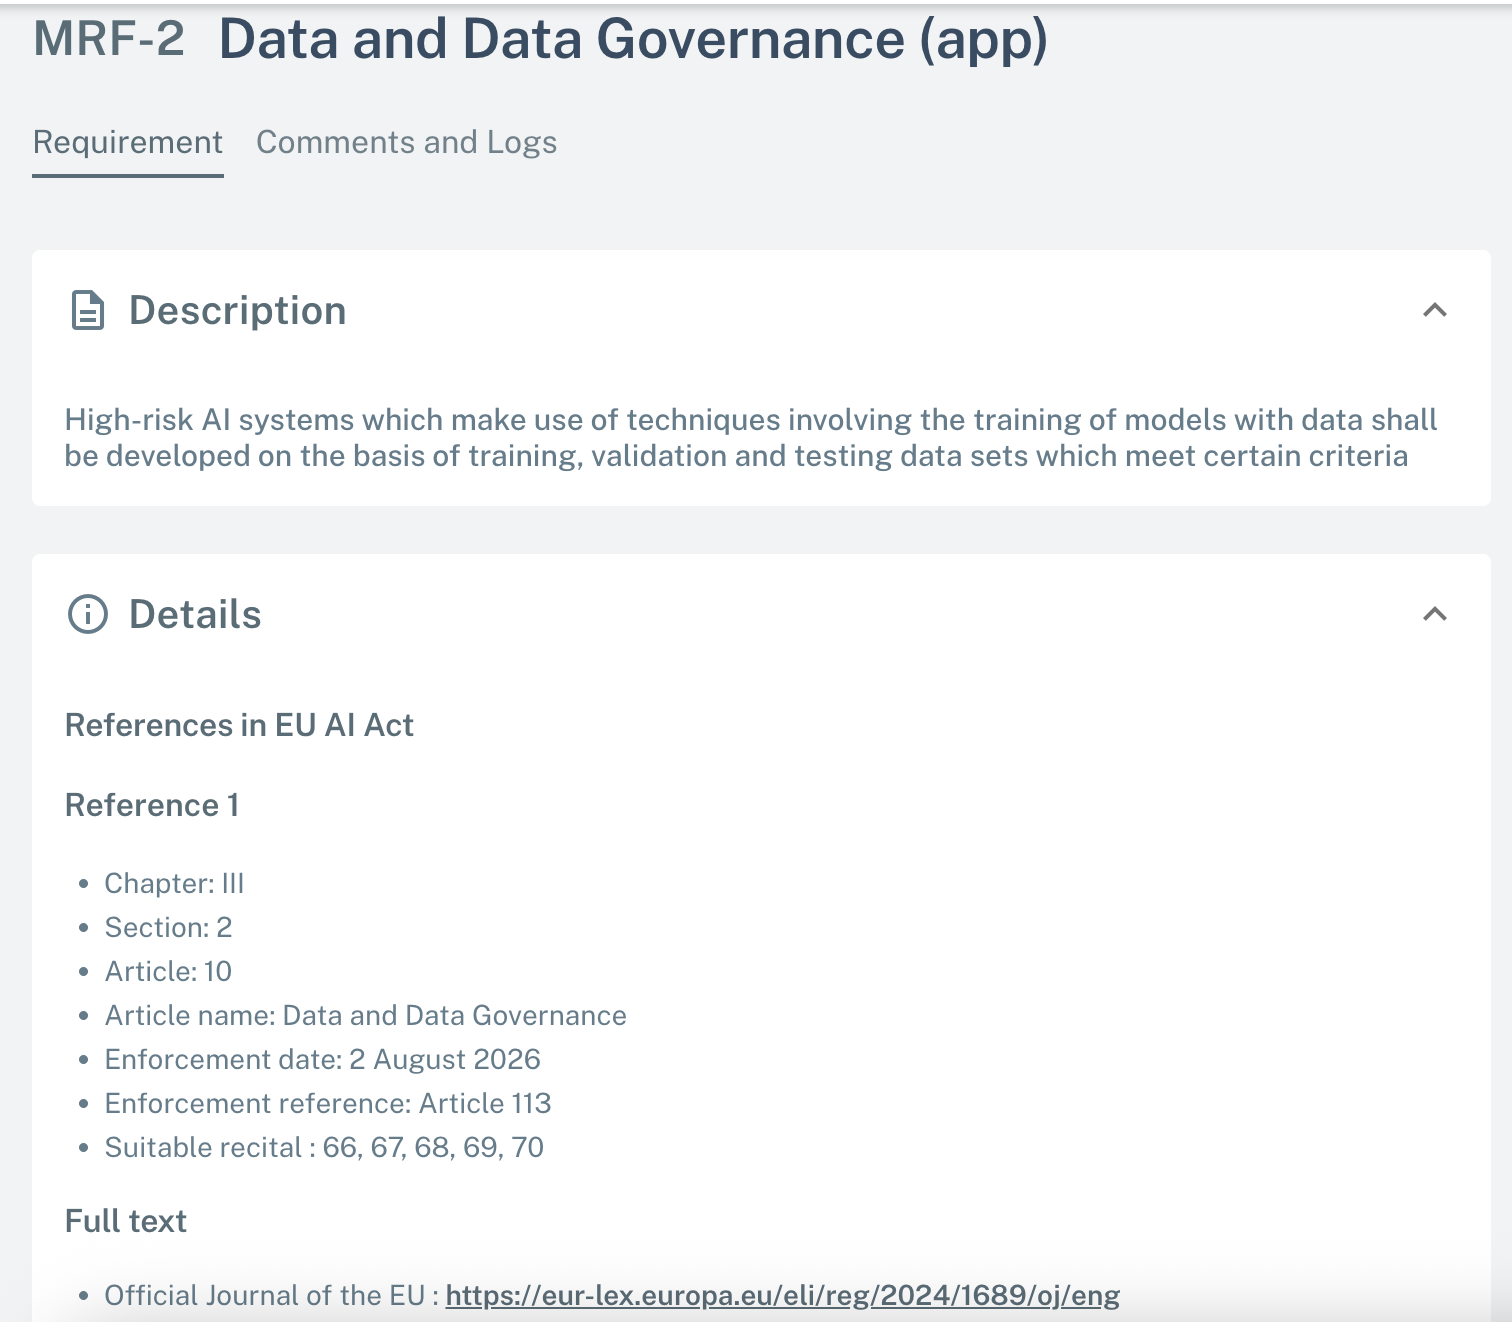The image size is (1512, 1322).
Task: Open the eur-lex.europa.eu Official Journal link
Action: [782, 1295]
